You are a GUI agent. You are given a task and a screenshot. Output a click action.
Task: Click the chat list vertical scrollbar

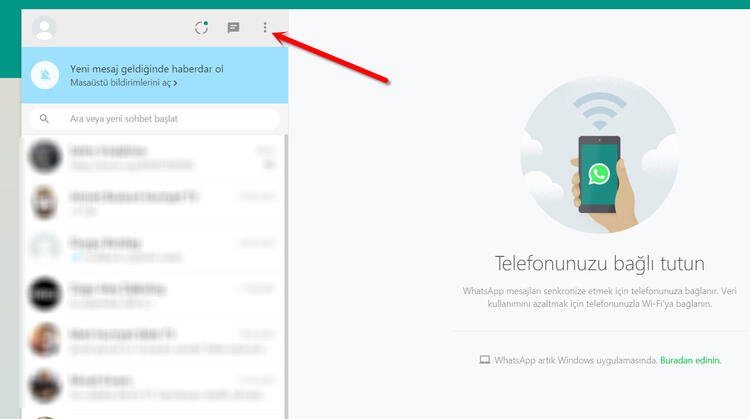coord(285,250)
